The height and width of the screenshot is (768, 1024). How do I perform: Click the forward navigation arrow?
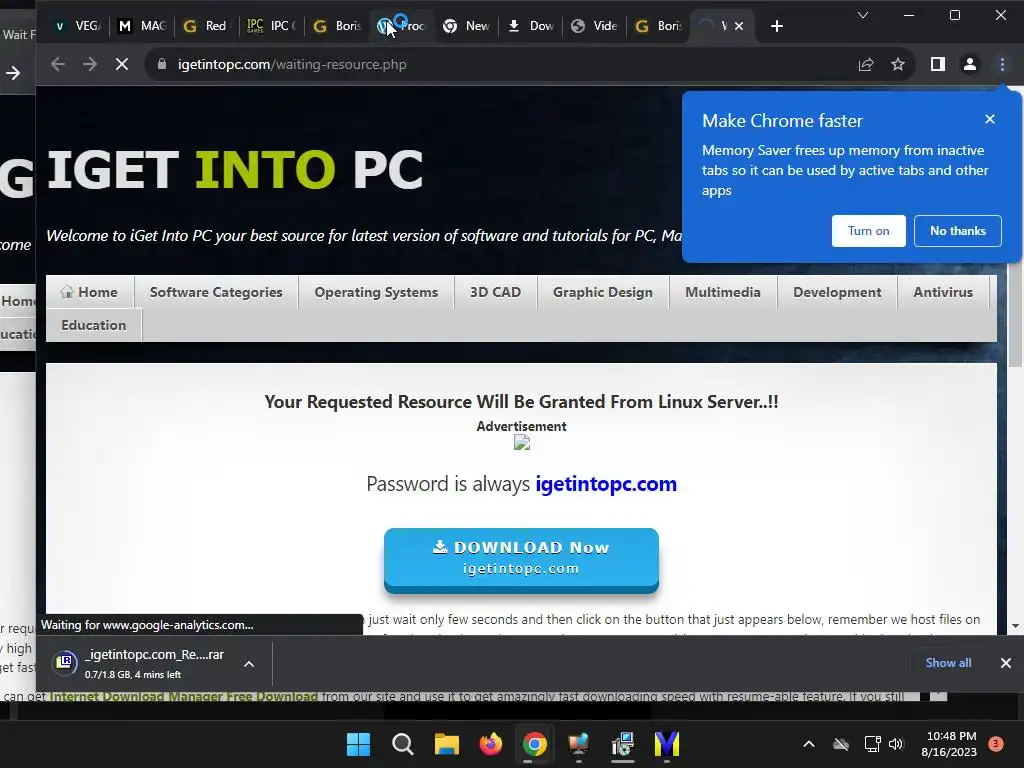[x=89, y=64]
